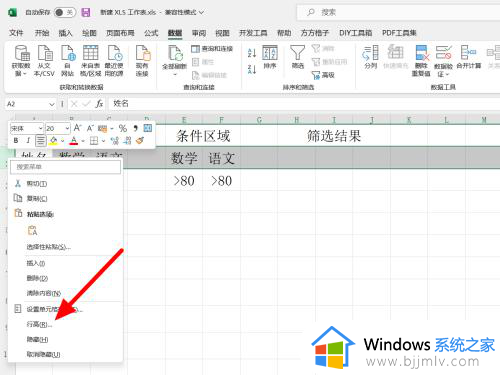Choose Unhide (取消隐藏) in context menu

[65, 354]
